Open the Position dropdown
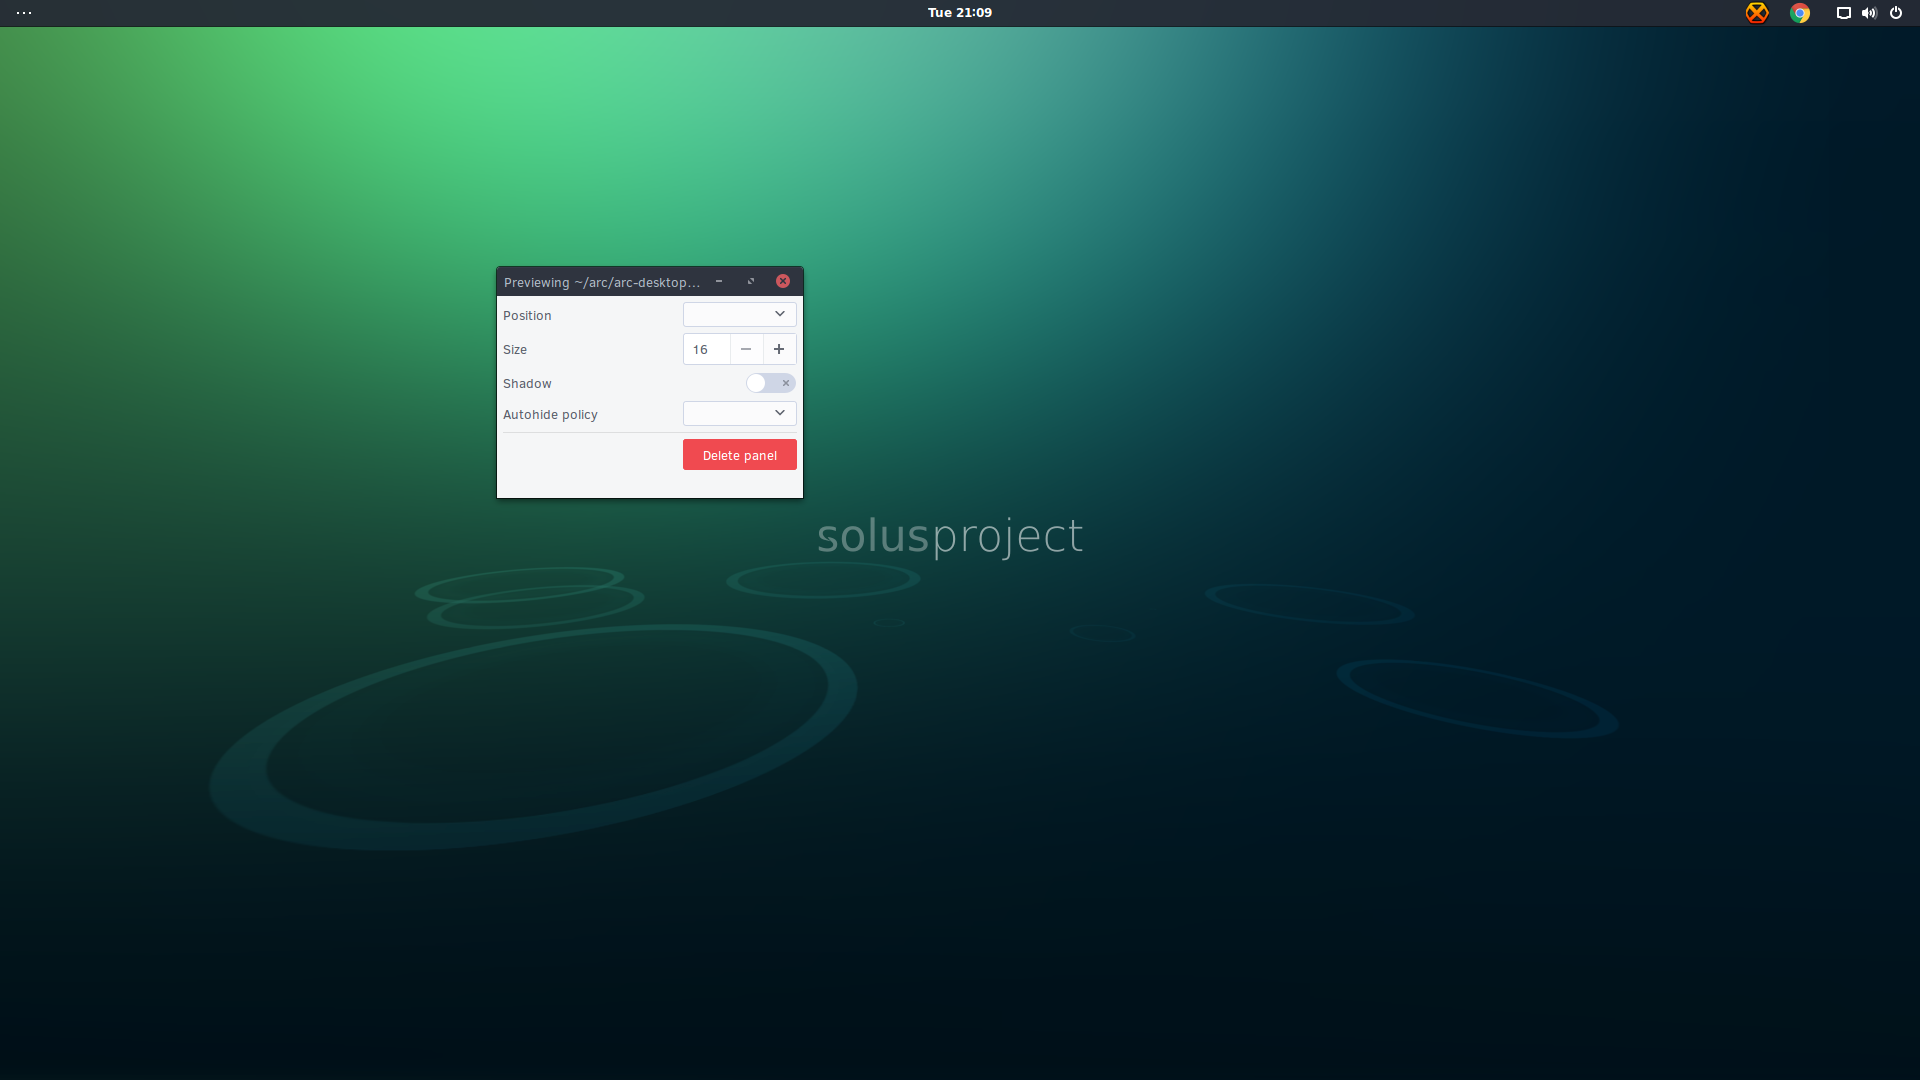This screenshot has width=1920, height=1080. click(740, 314)
